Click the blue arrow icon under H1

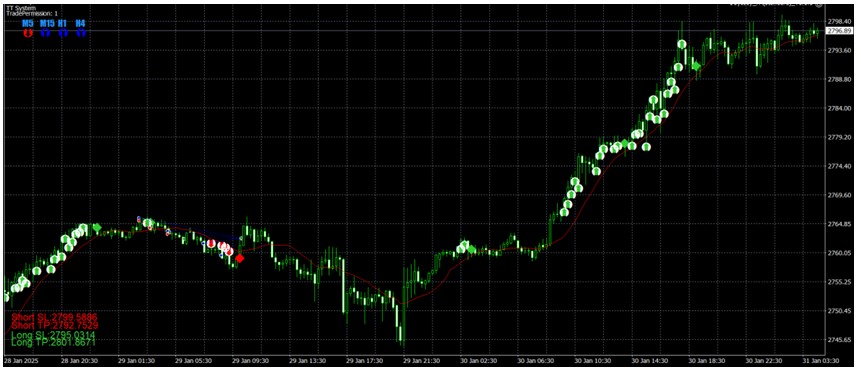tap(63, 33)
